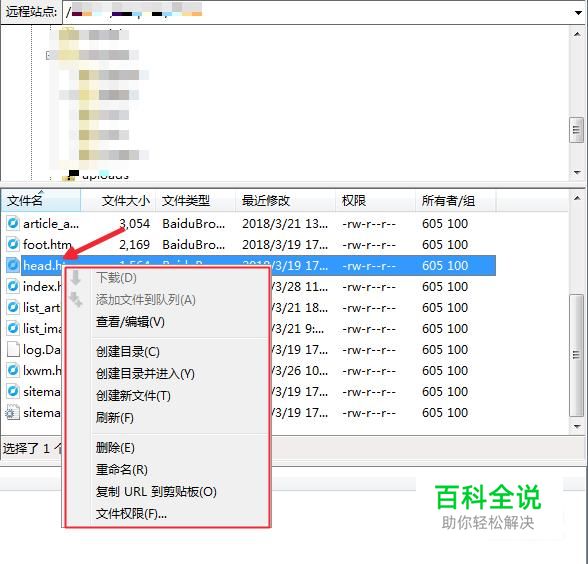Sort by 文件名 column header
588x564 pixels.
coord(41,201)
